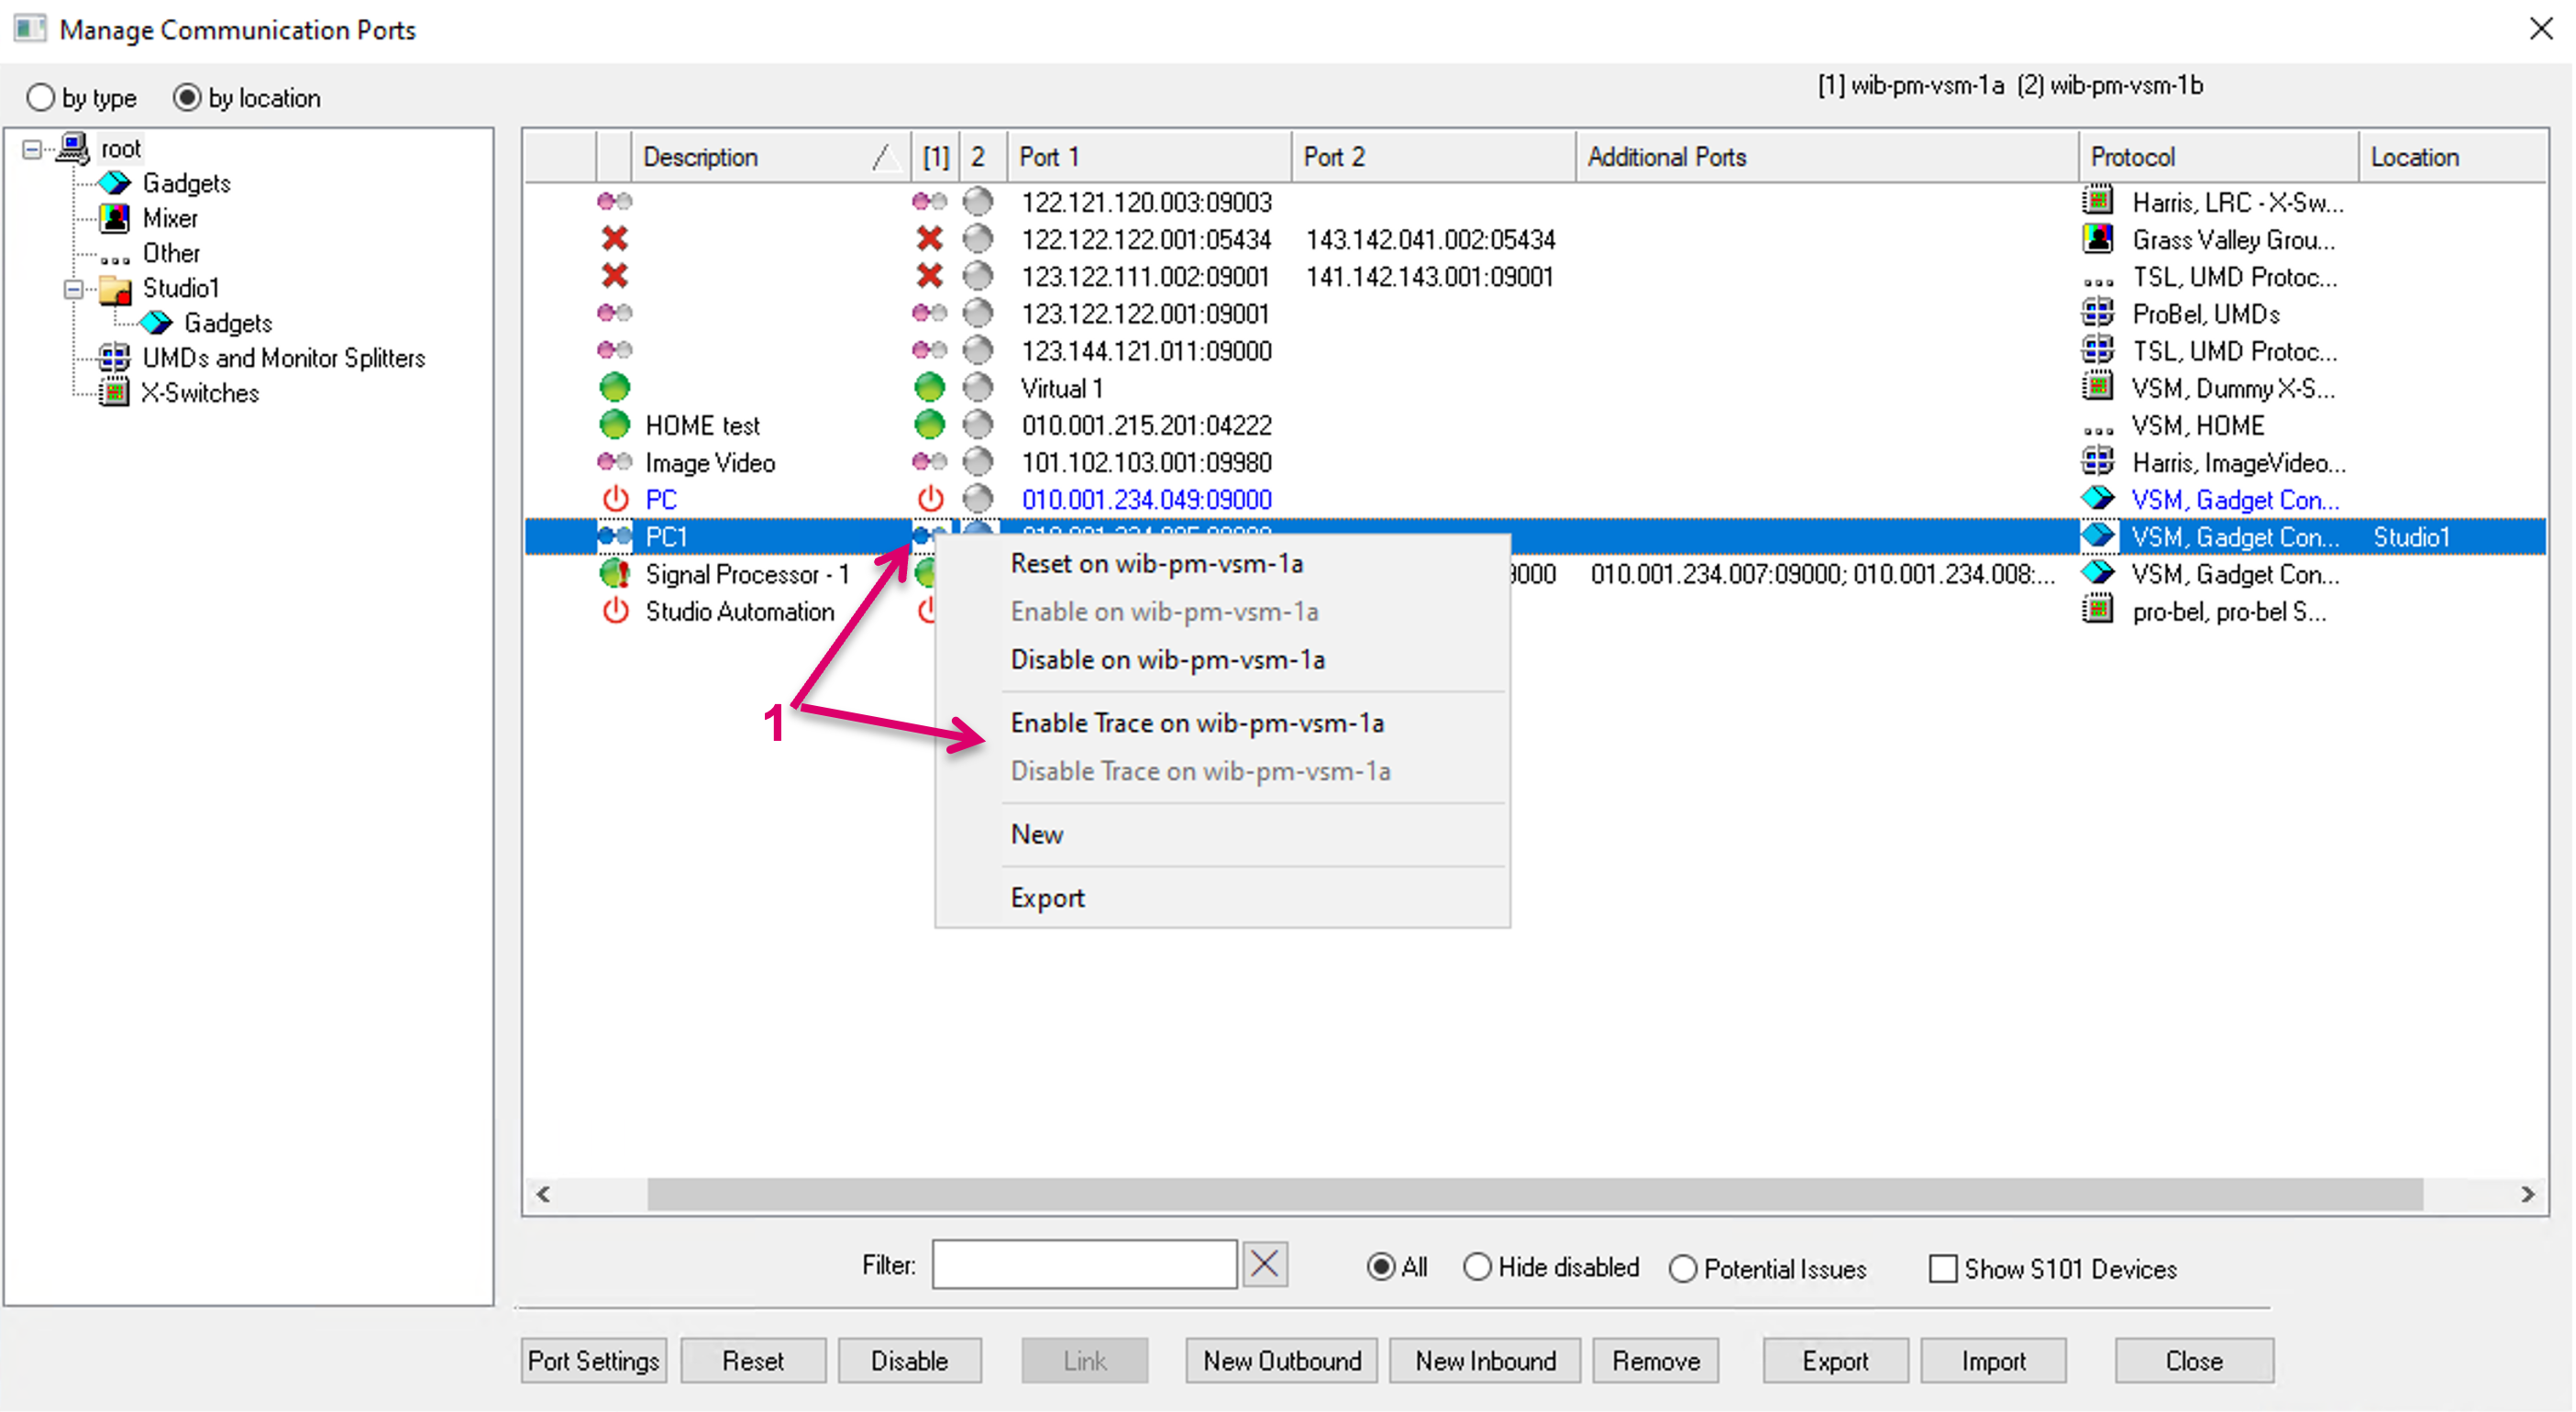Select 'Reset on wib-pm-vsm-1a' menu entry
Image resolution: width=2576 pixels, height=1412 pixels.
[x=1156, y=564]
